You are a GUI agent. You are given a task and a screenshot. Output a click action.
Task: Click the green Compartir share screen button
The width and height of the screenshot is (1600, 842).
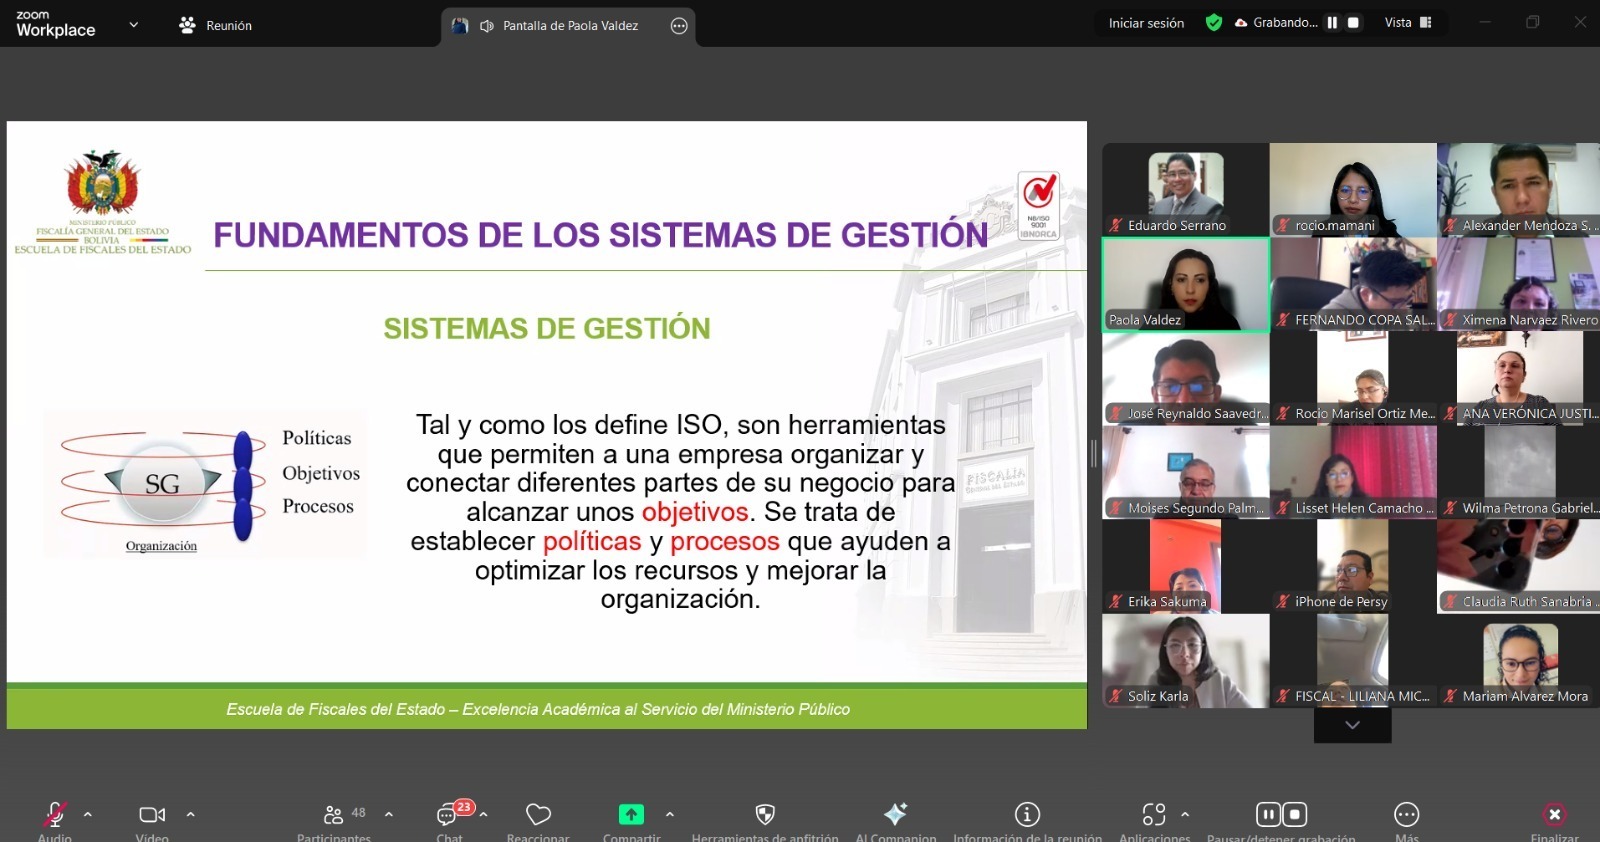point(631,815)
